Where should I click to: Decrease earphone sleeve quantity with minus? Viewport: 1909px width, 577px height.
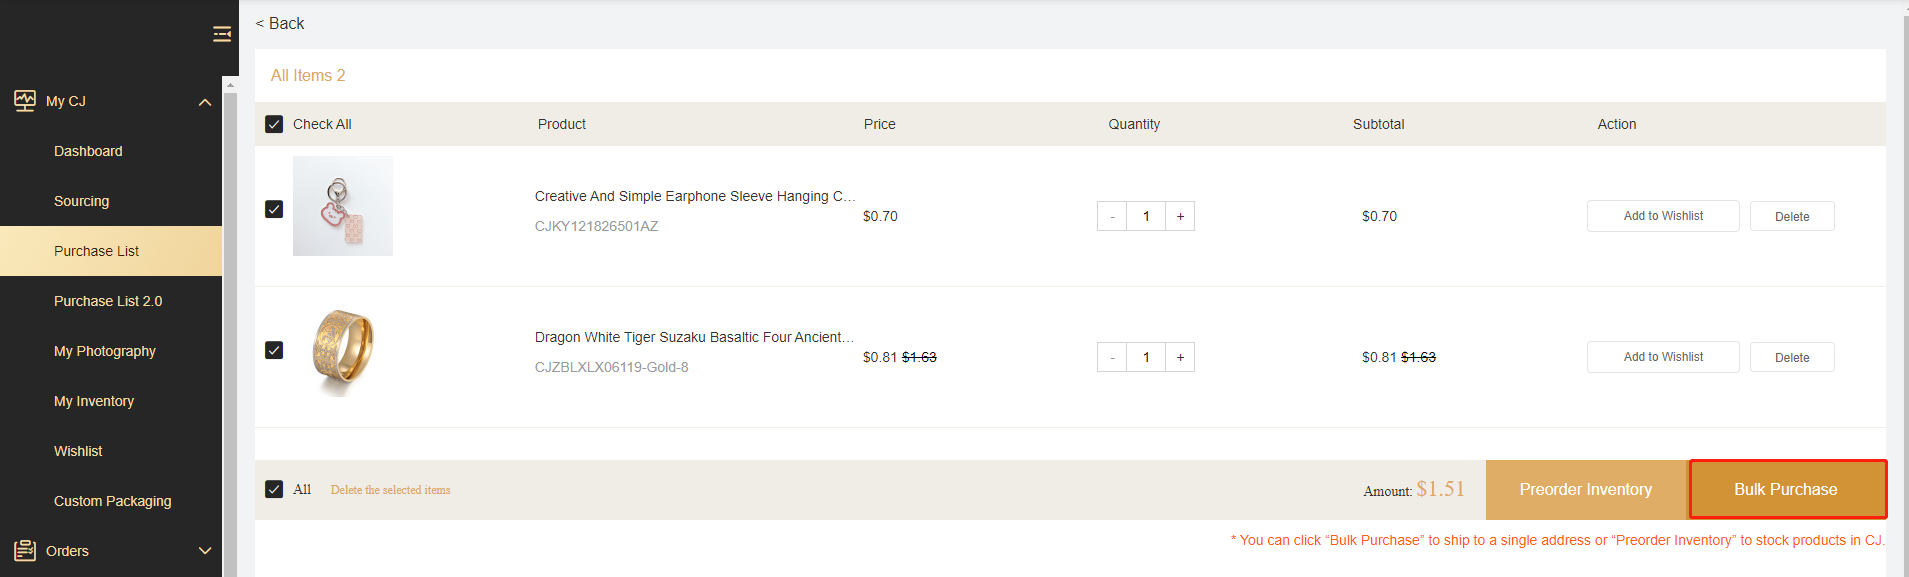tap(1112, 216)
